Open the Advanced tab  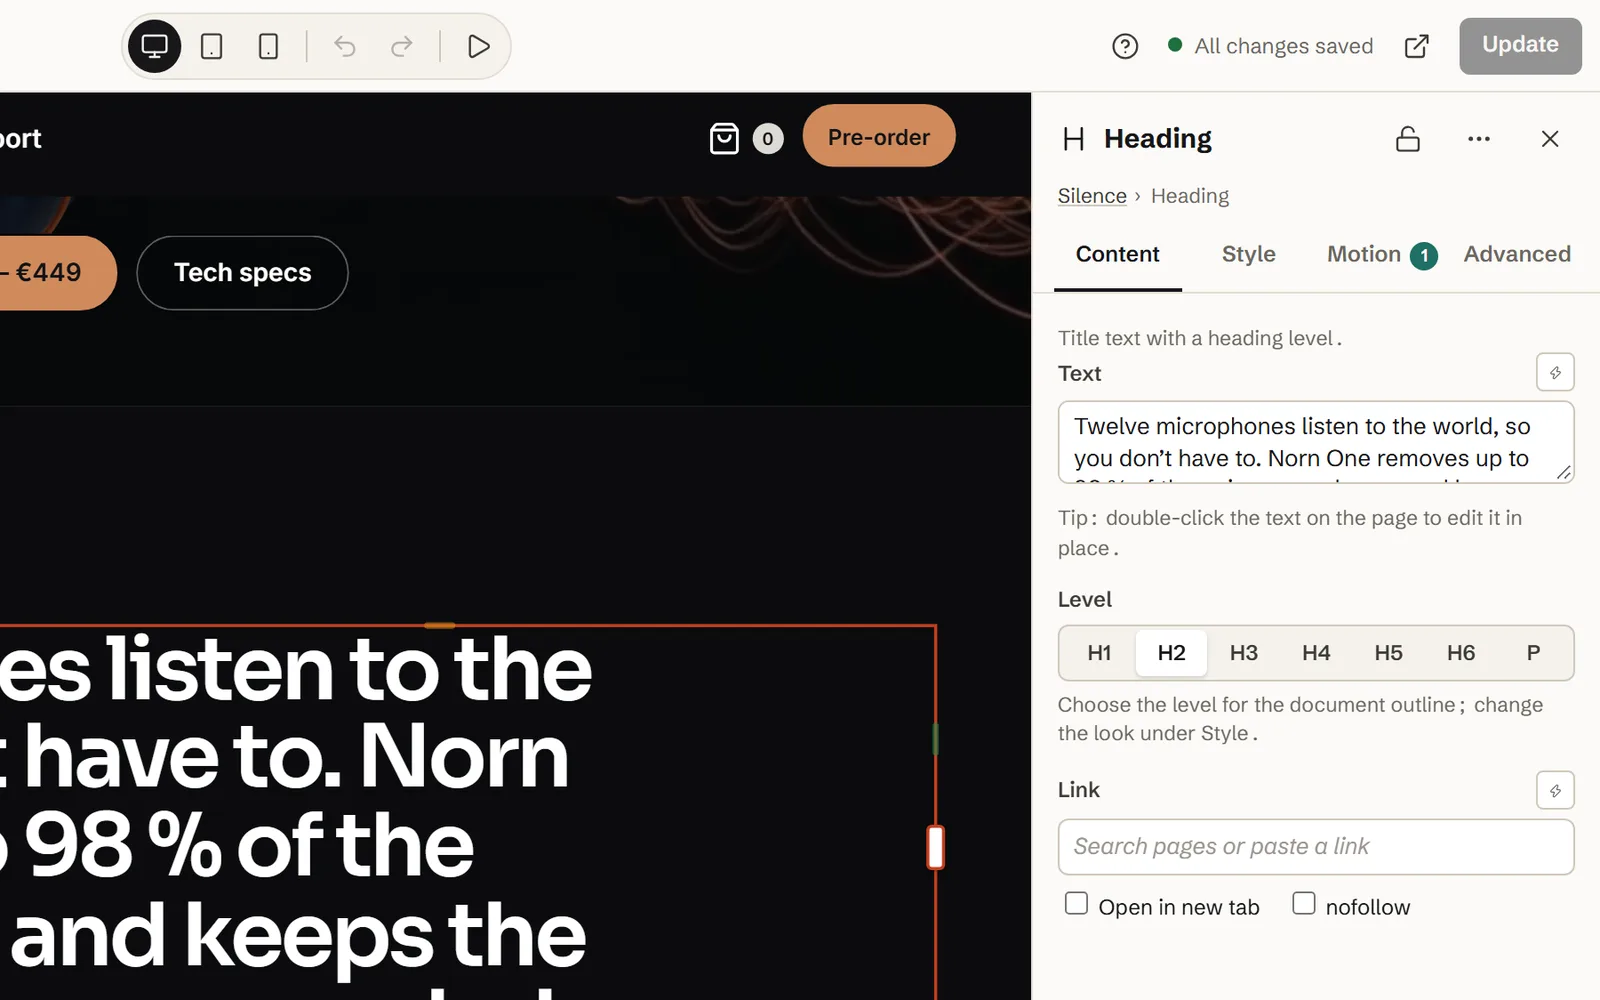[1517, 254]
